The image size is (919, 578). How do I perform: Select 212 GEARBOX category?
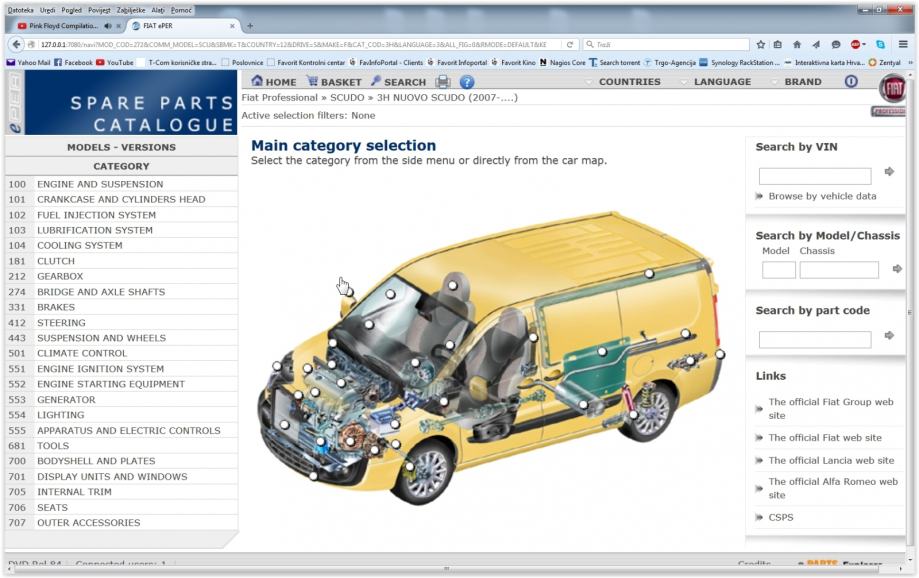(x=121, y=276)
